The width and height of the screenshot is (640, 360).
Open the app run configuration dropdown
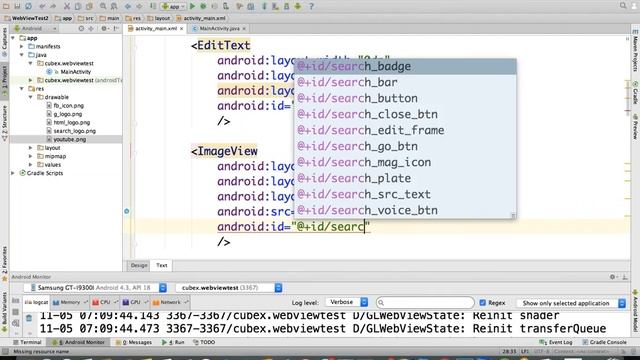click(x=173, y=6)
